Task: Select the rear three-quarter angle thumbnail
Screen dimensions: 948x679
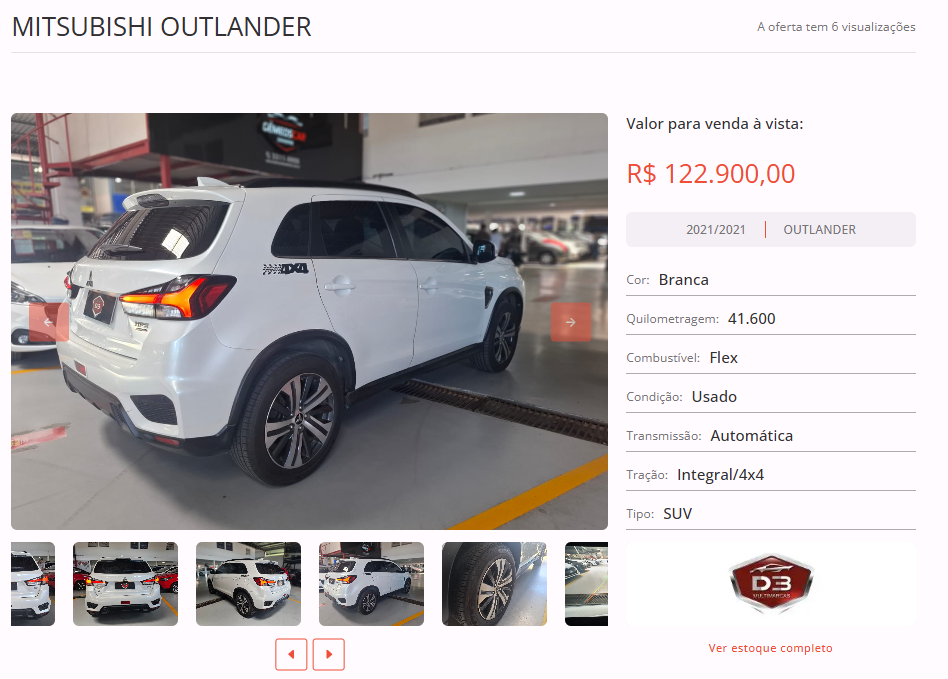Action: tap(248, 583)
